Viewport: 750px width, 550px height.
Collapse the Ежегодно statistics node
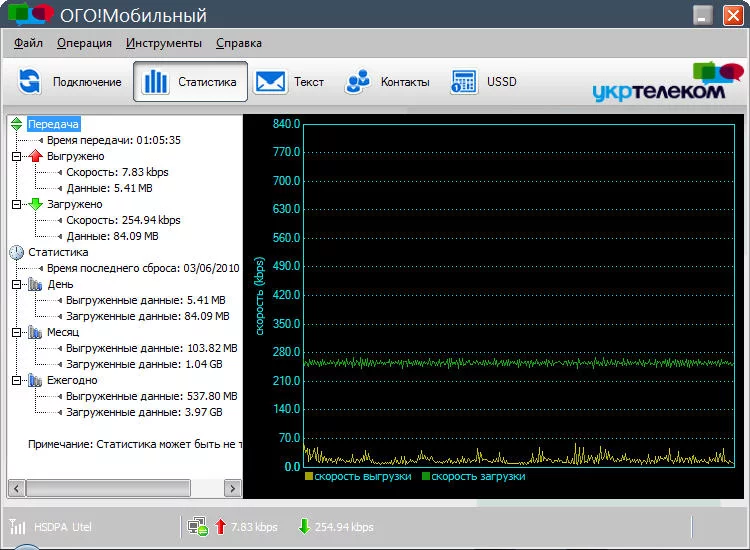(x=16, y=380)
